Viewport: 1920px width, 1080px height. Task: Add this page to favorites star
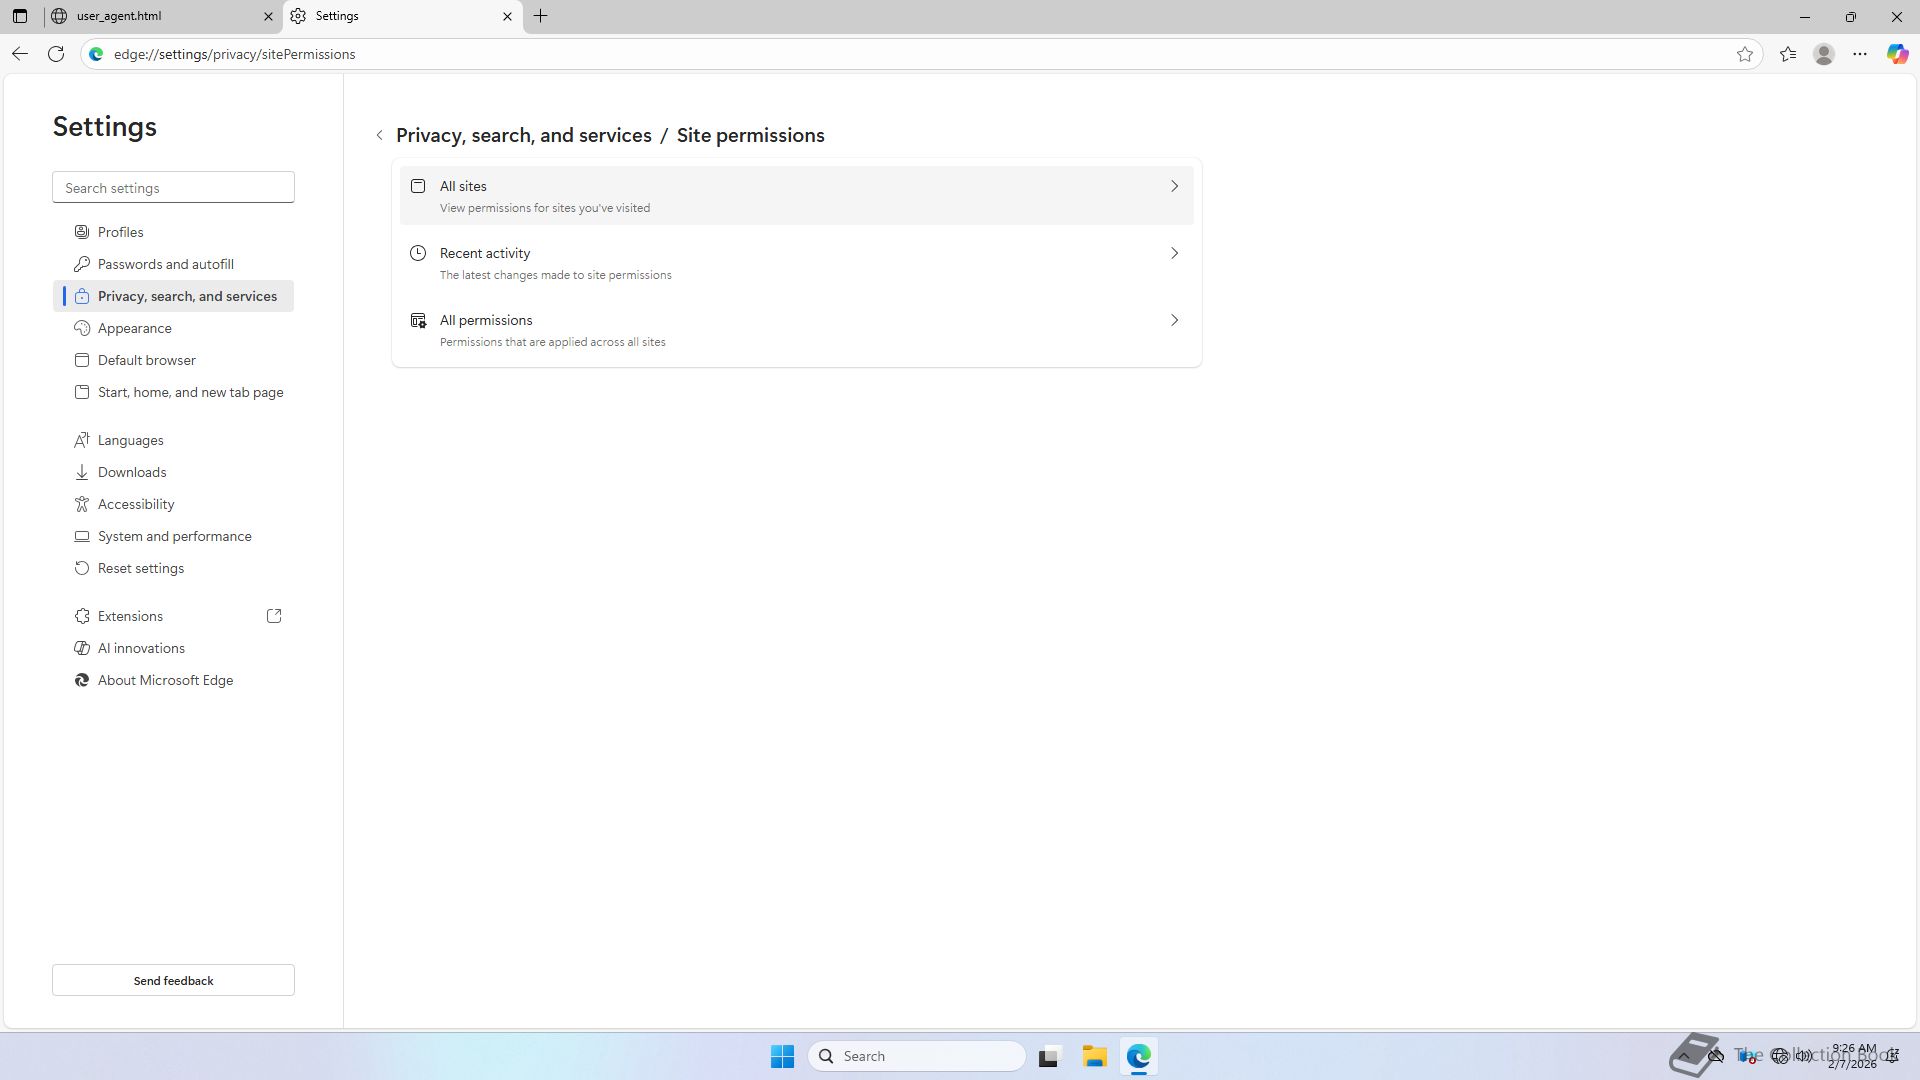(1745, 54)
